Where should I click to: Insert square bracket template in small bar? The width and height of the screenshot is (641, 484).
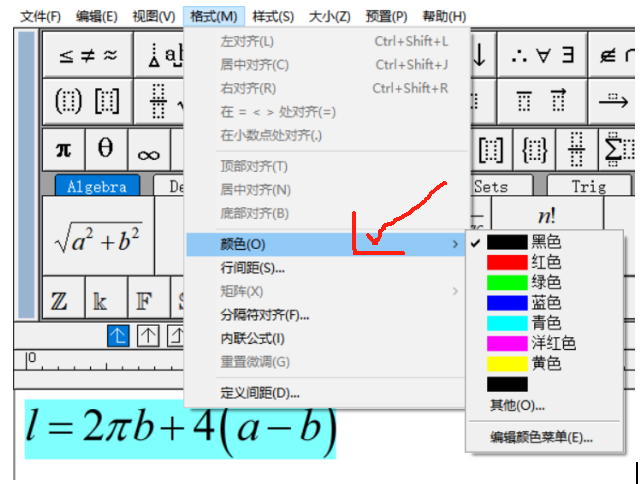[x=491, y=149]
